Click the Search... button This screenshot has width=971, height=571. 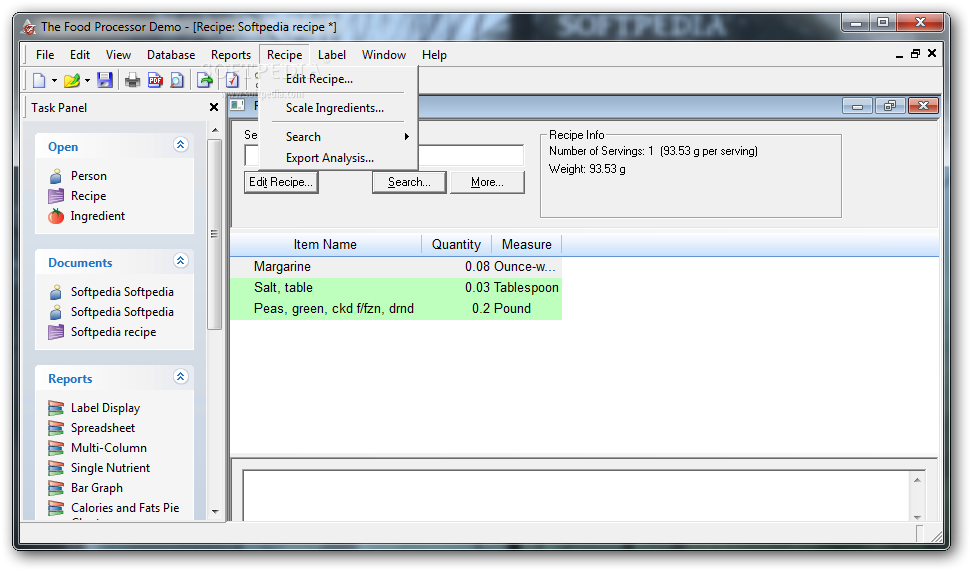click(409, 182)
